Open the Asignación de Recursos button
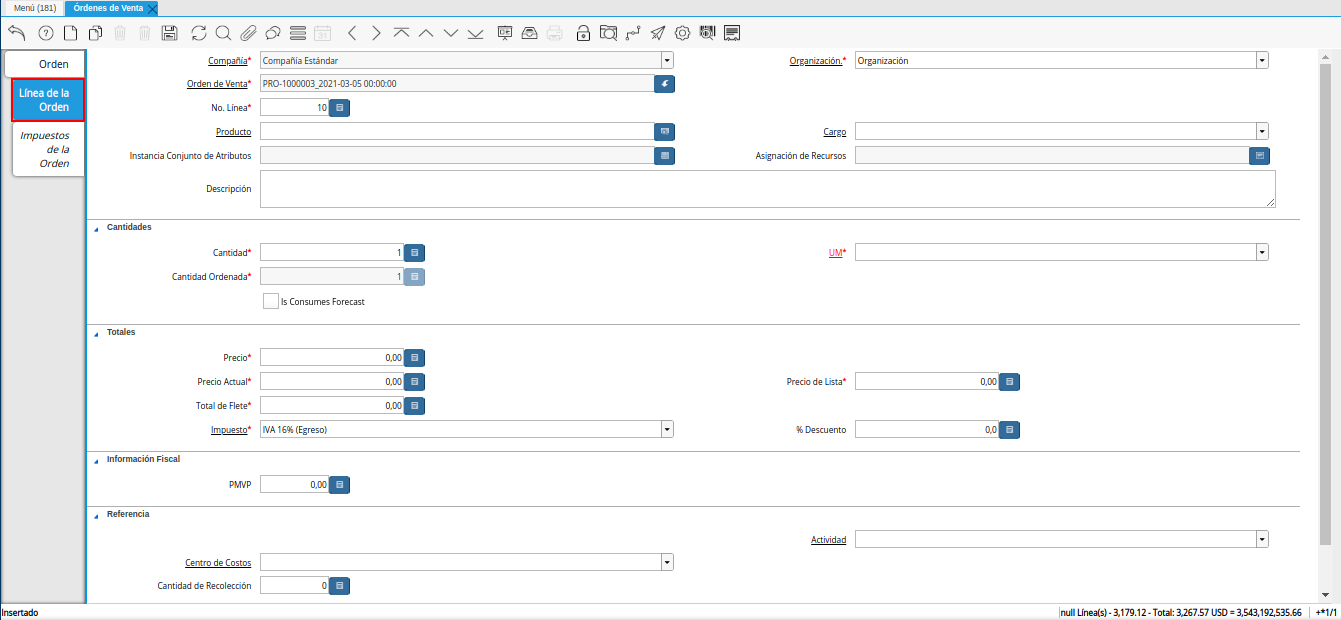The width and height of the screenshot is (1341, 620). [x=1260, y=156]
